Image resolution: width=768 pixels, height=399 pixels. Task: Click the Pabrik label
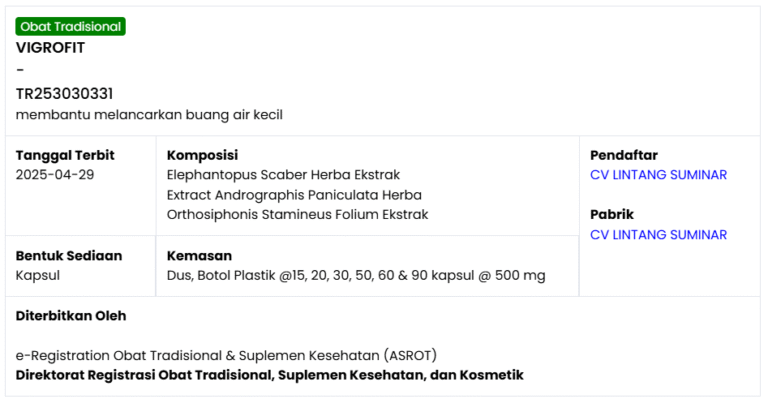(x=612, y=215)
